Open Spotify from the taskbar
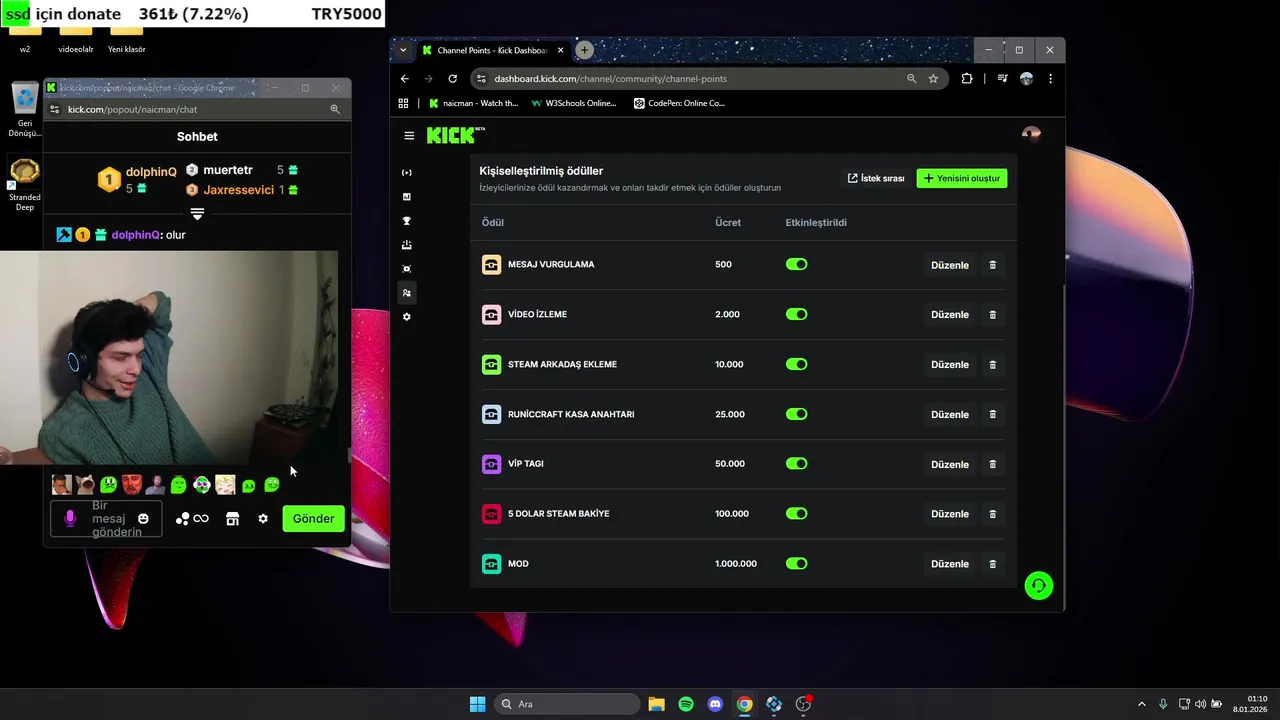 click(x=686, y=704)
